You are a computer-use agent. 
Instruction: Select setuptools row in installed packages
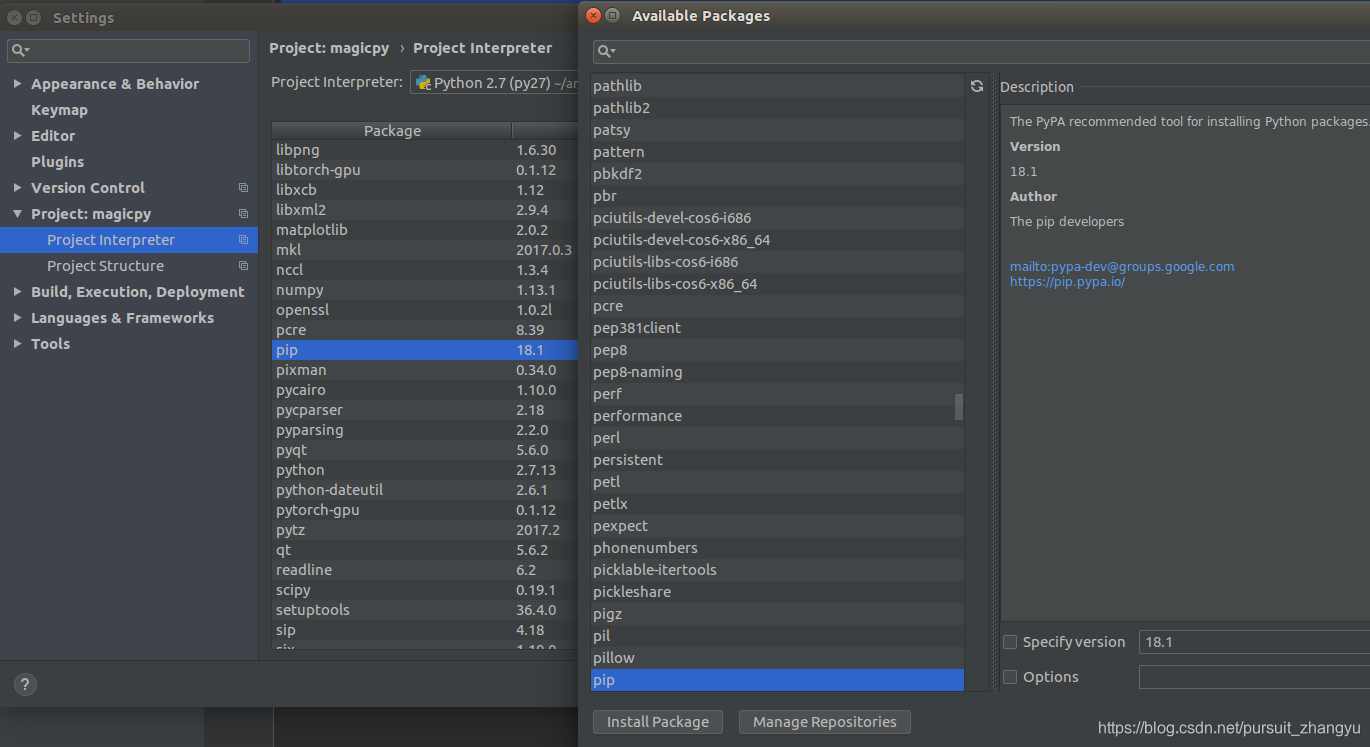(x=425, y=610)
